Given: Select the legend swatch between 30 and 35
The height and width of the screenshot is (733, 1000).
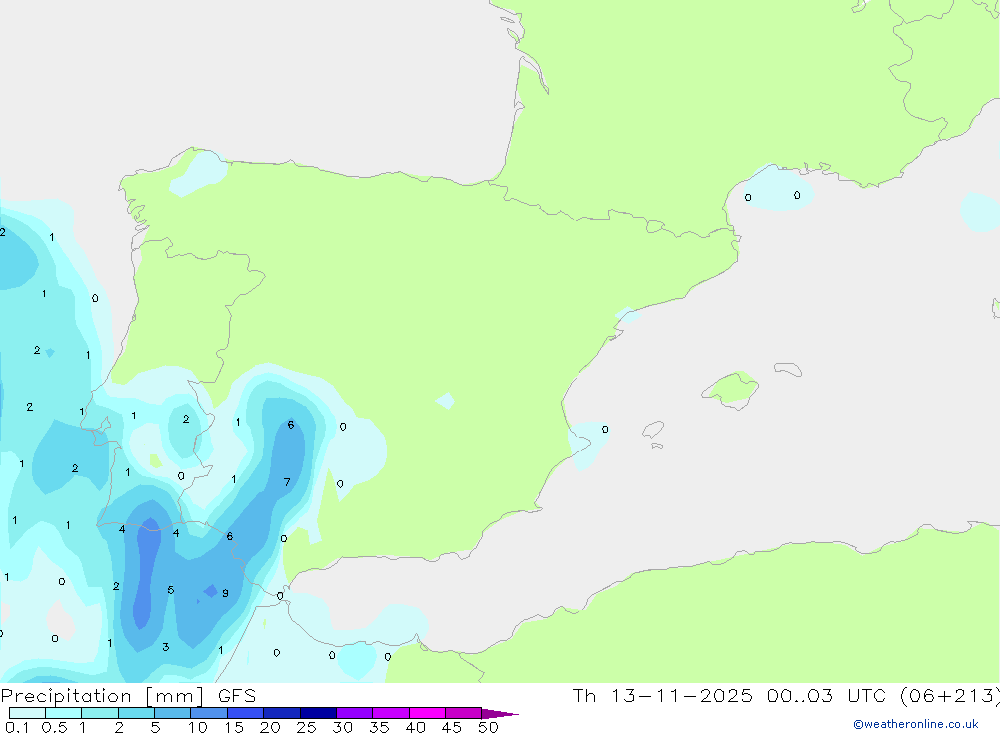Looking at the screenshot, I should (354, 713).
